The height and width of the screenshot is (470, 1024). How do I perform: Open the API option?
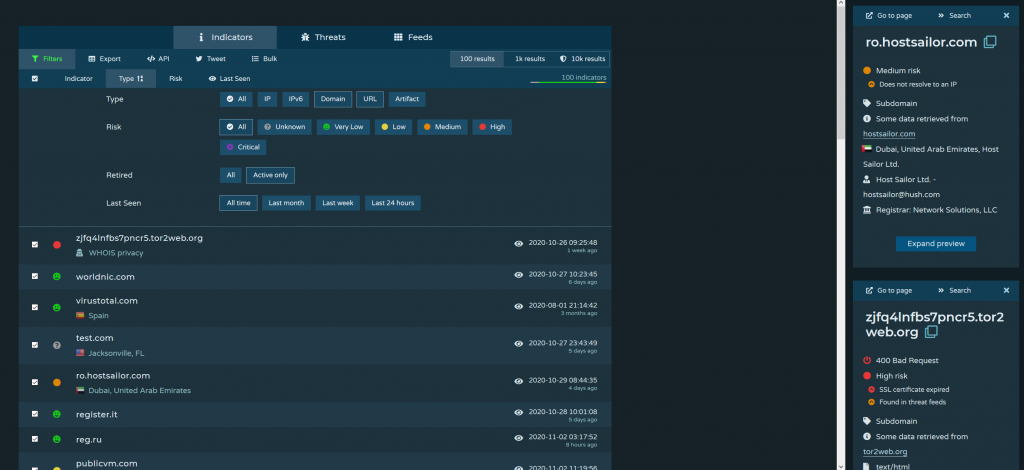[158, 59]
